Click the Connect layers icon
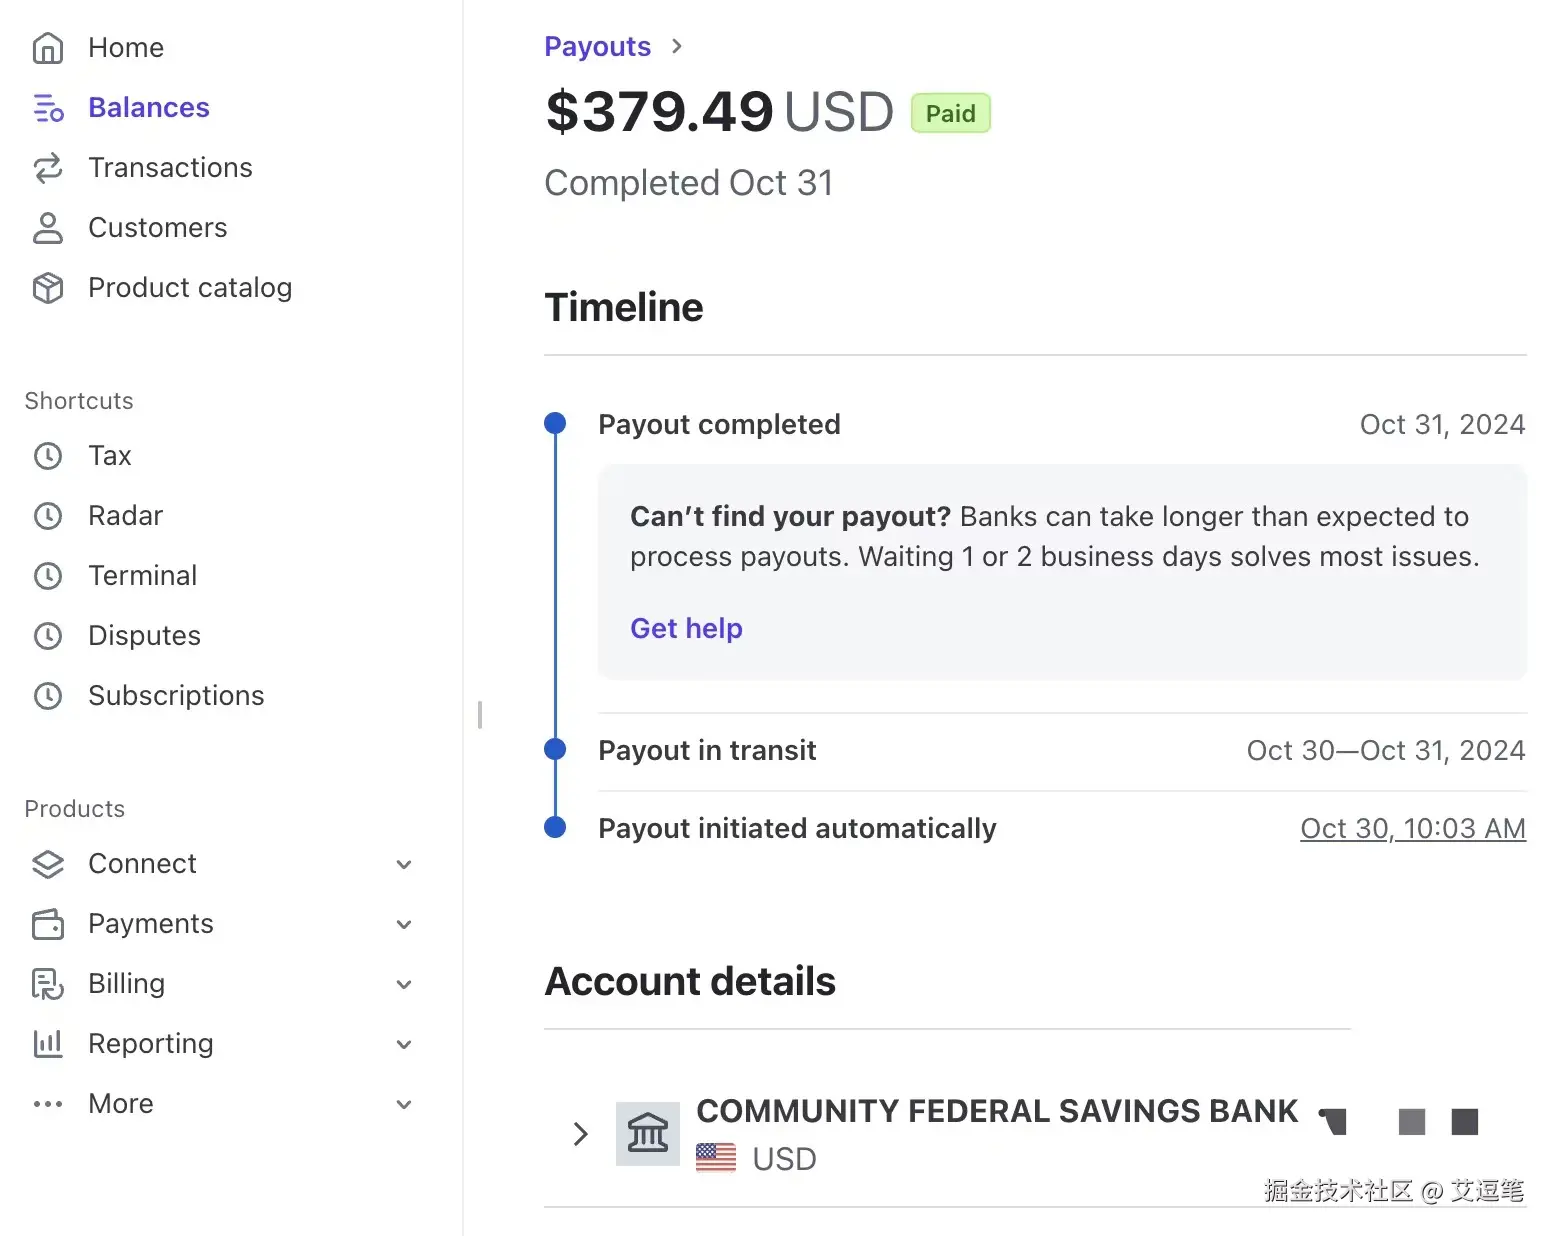 (48, 864)
